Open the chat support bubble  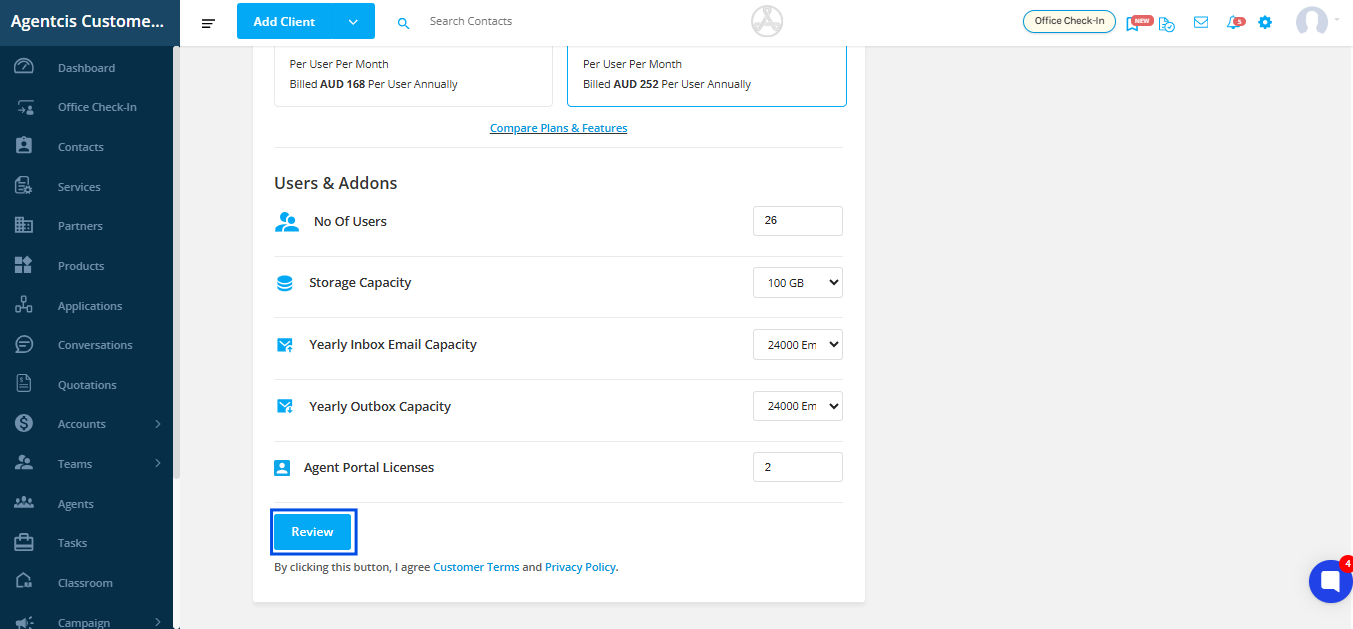[1330, 581]
